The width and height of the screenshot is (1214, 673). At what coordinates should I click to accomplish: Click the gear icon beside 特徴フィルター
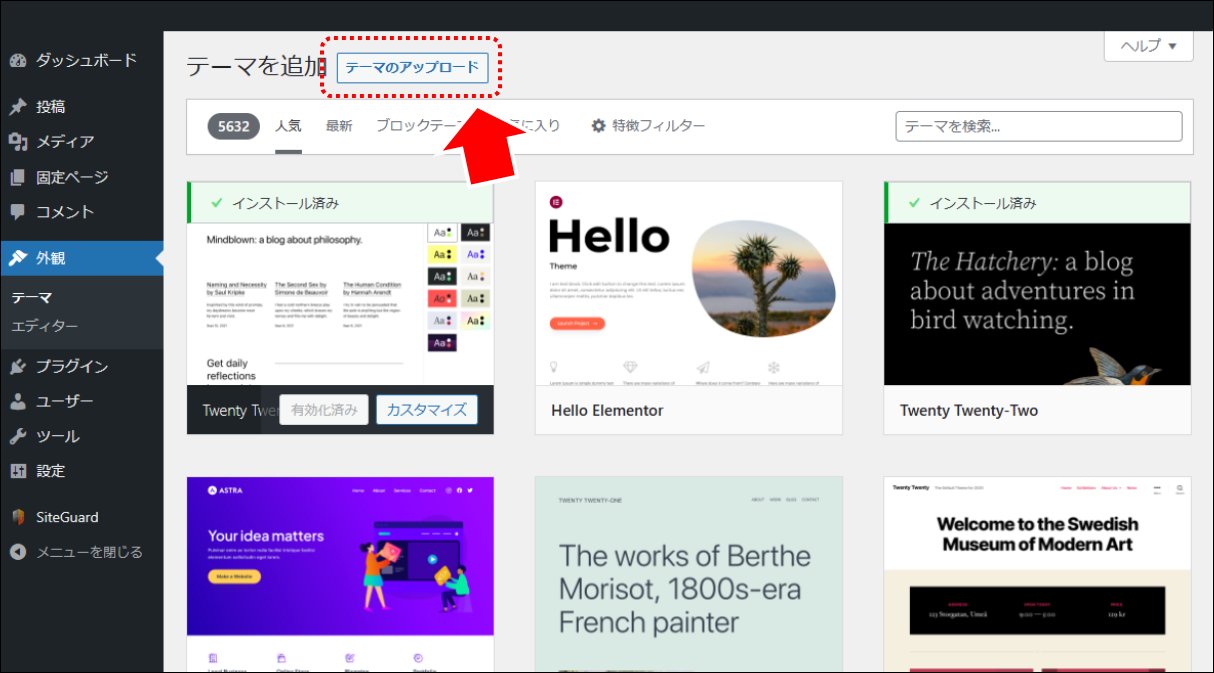599,126
